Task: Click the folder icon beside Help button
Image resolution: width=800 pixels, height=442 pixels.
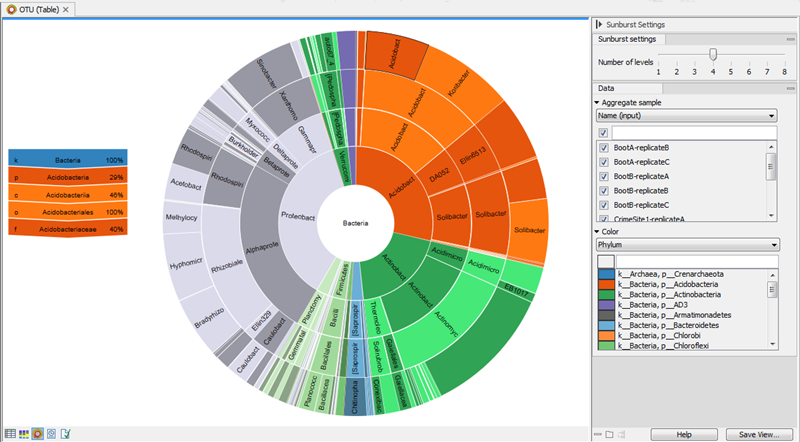Action: click(607, 435)
